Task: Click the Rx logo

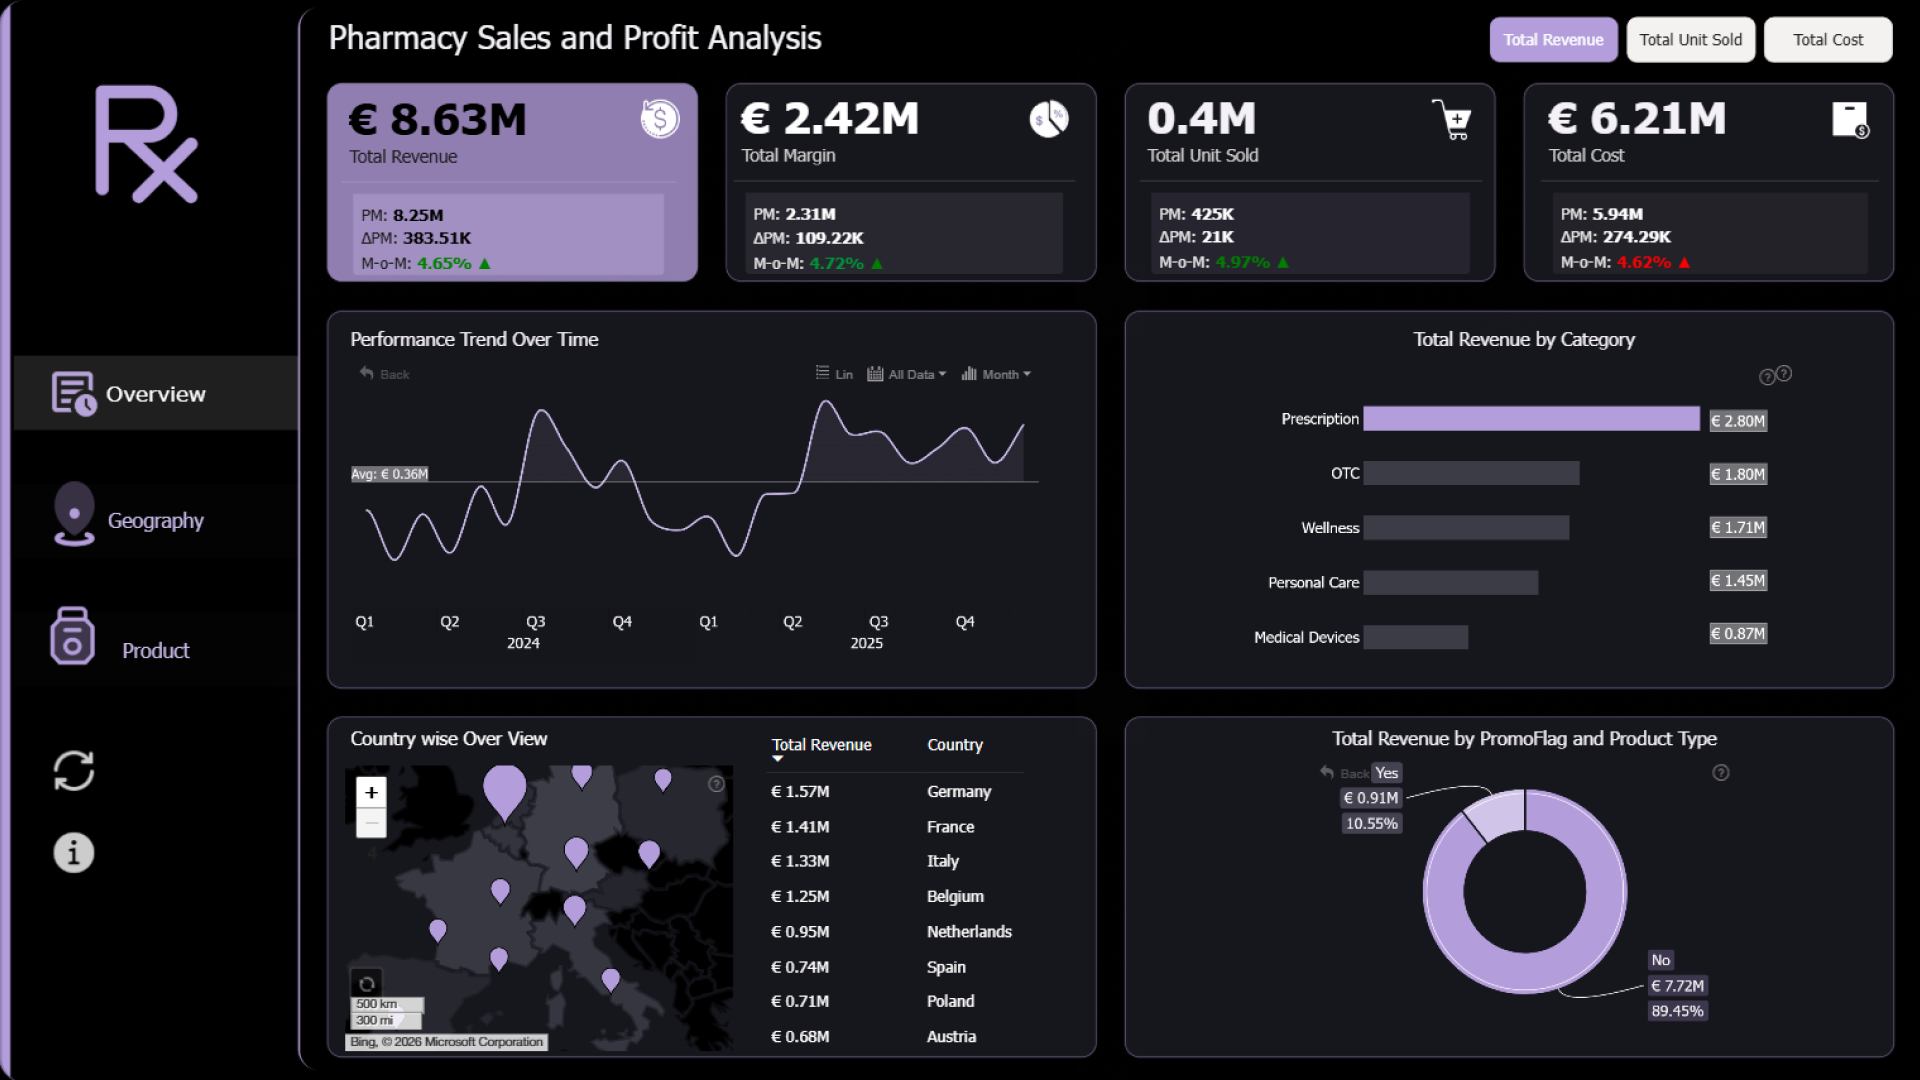Action: point(147,145)
